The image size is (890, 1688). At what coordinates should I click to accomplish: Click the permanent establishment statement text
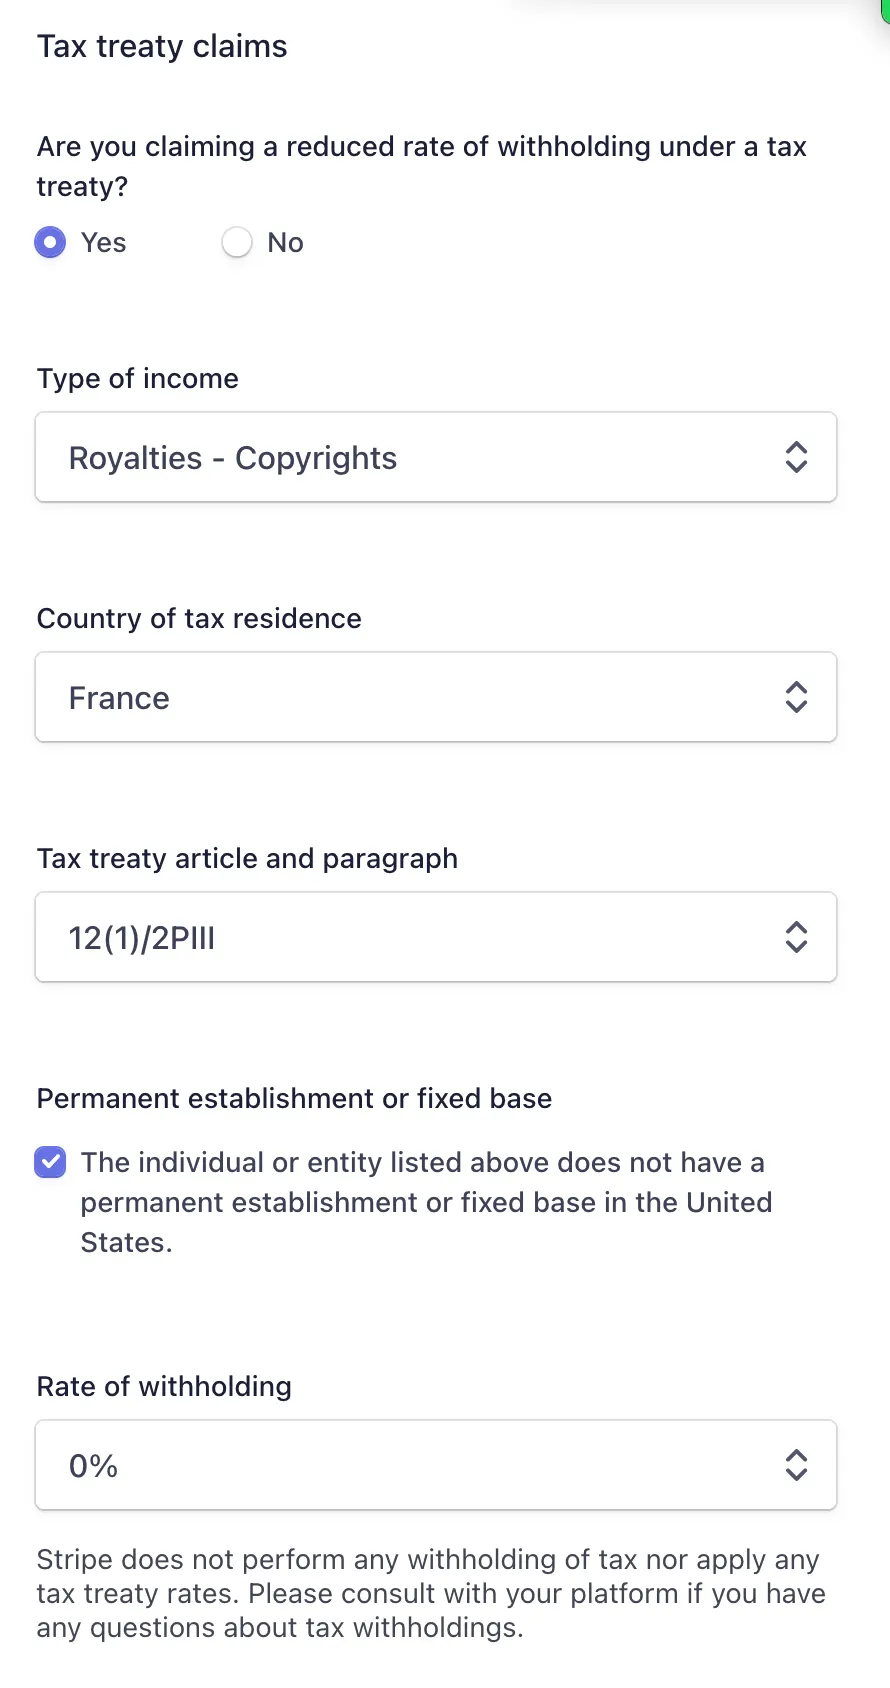coord(426,1202)
